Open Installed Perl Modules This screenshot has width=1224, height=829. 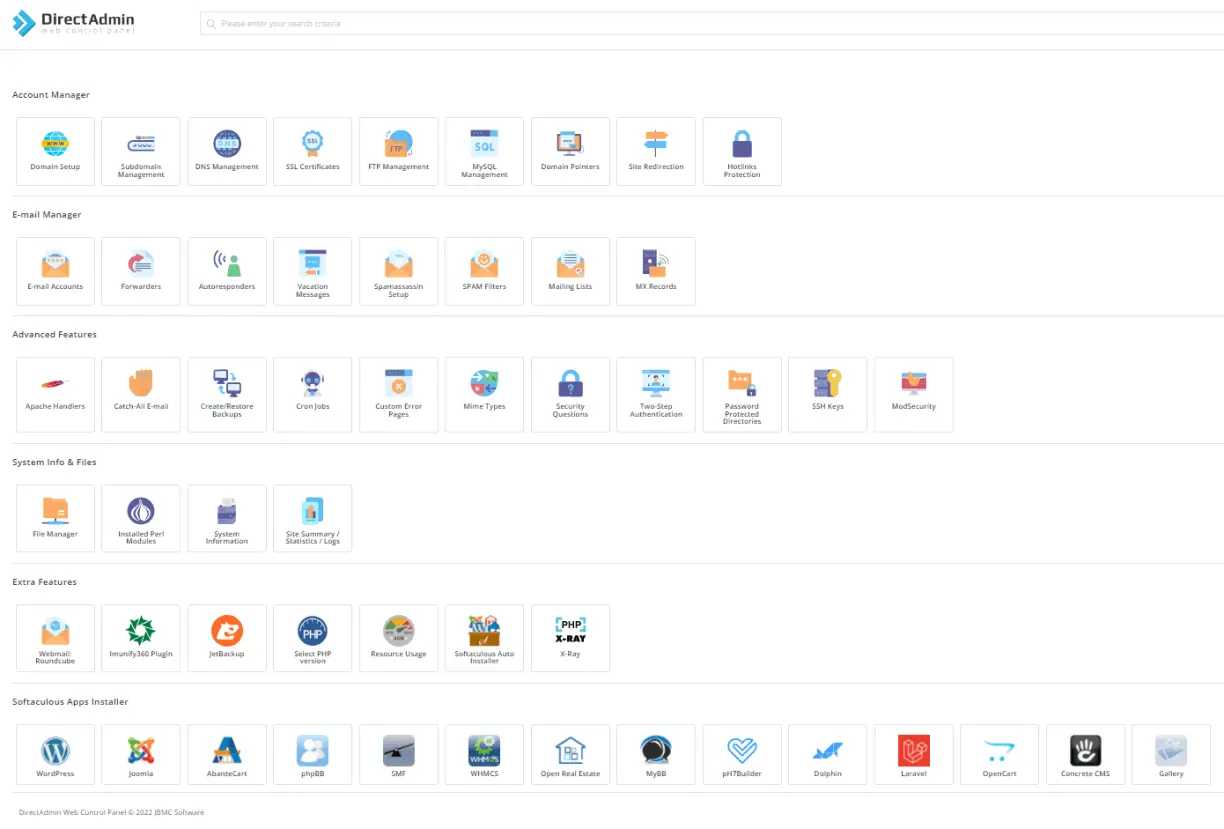[x=141, y=518]
